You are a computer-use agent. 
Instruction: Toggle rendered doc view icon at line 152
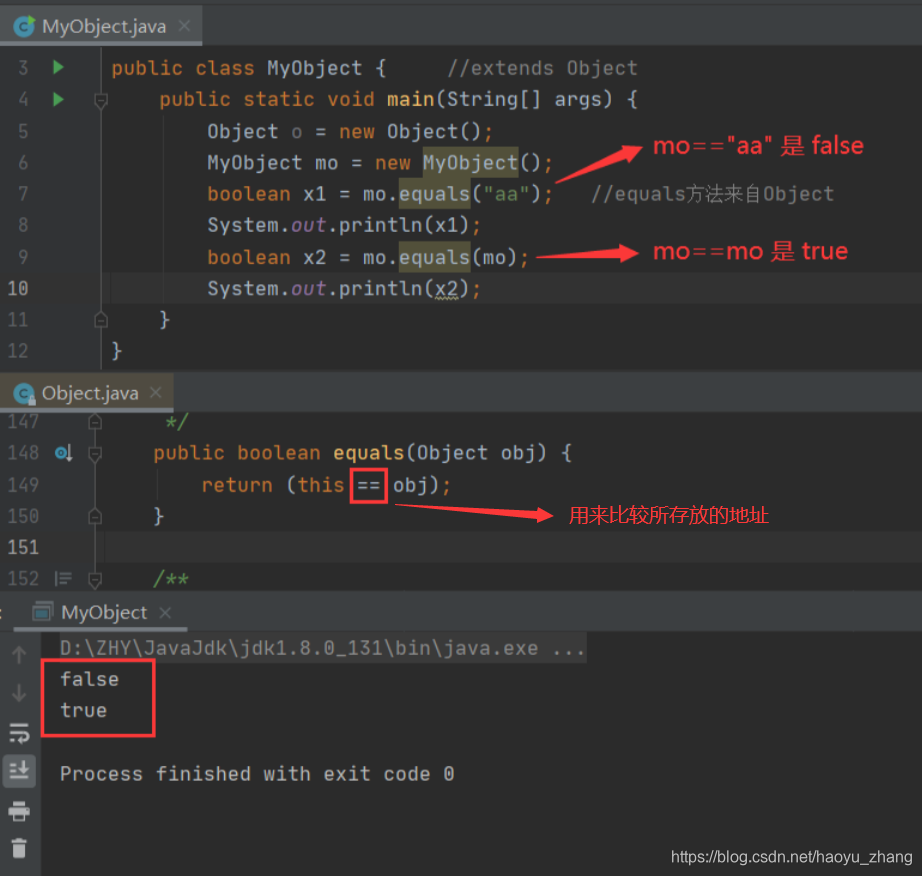pyautogui.click(x=63, y=579)
